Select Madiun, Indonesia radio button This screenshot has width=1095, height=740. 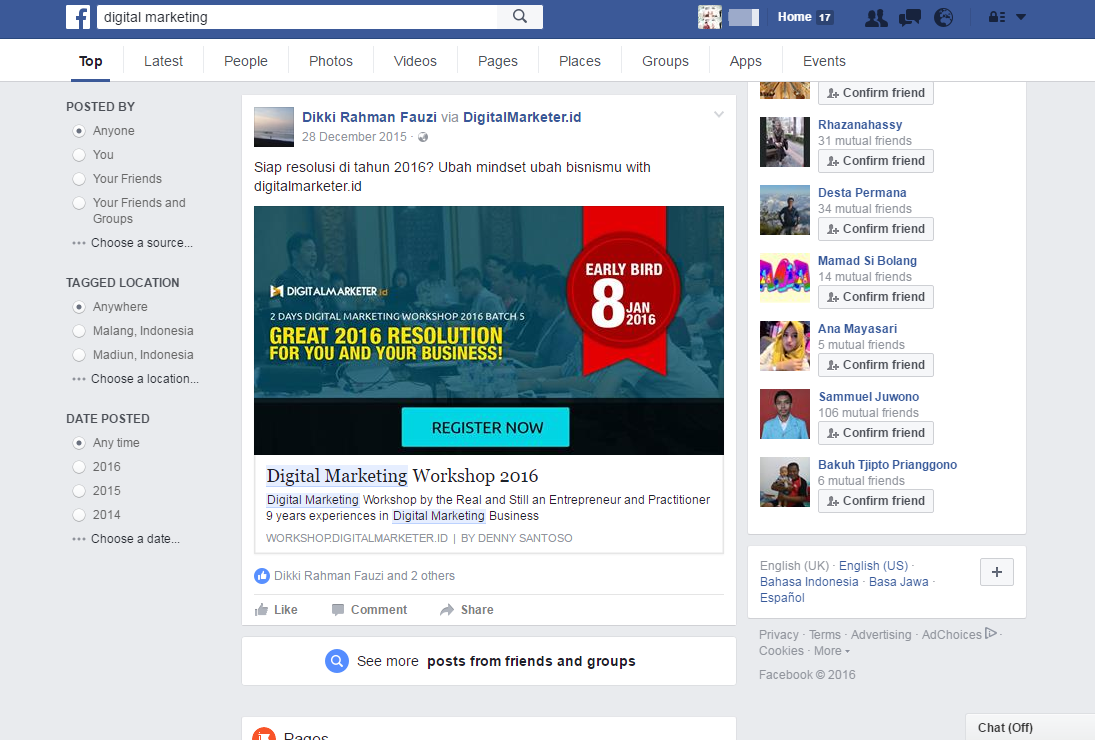(79, 355)
